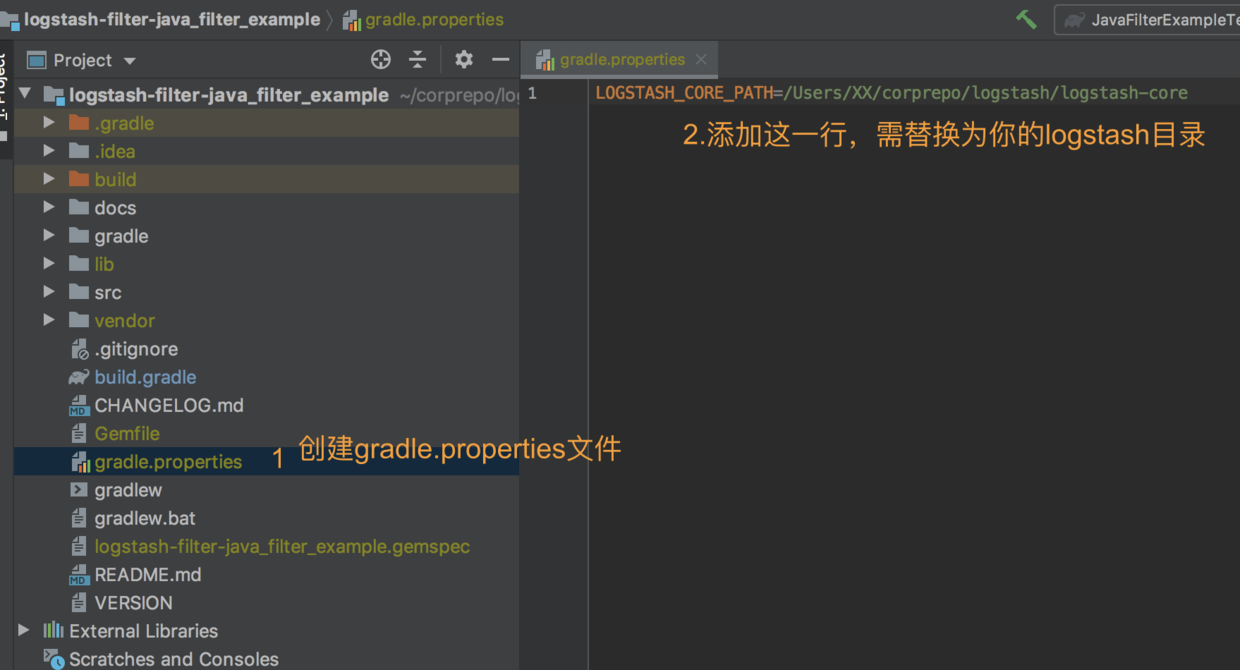Screen dimensions: 1240x670
Task: Expand the docs folder
Action: 49,208
